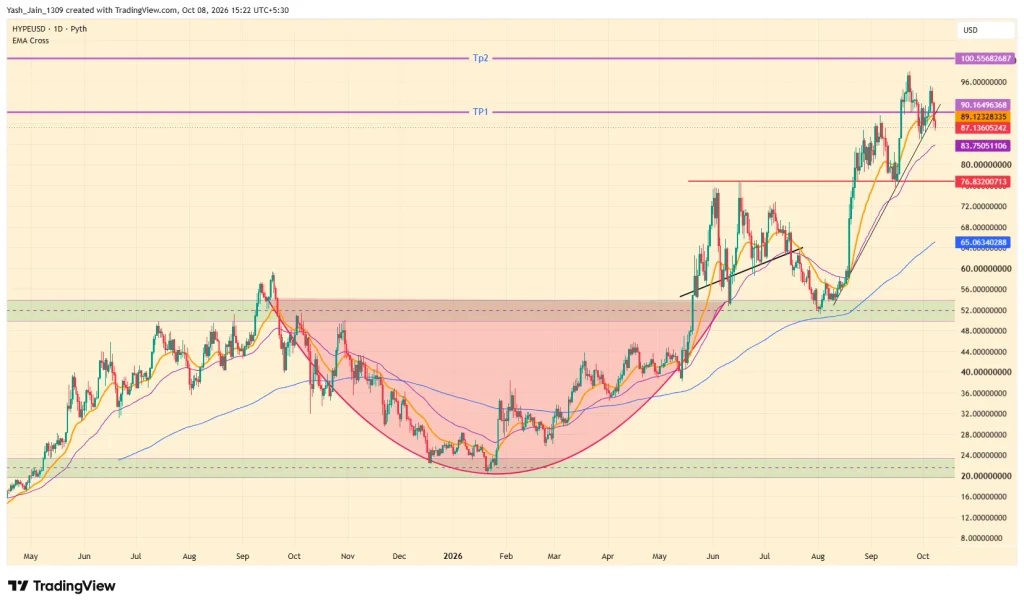Screen dimensions: 1024x606
Task: Click the 40.00000000 axis value
Action: coord(985,372)
